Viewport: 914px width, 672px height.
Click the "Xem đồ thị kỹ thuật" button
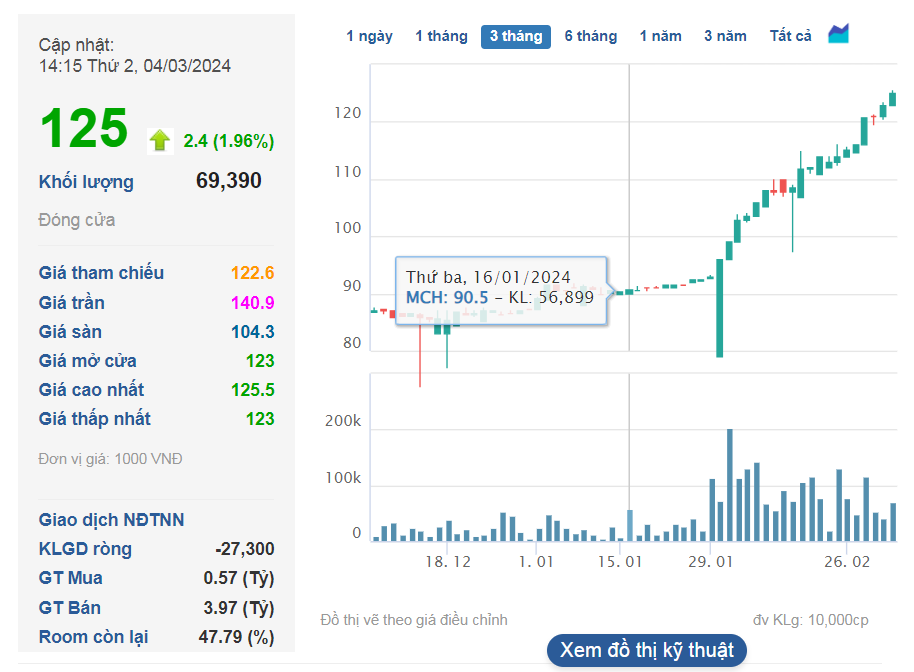(645, 649)
